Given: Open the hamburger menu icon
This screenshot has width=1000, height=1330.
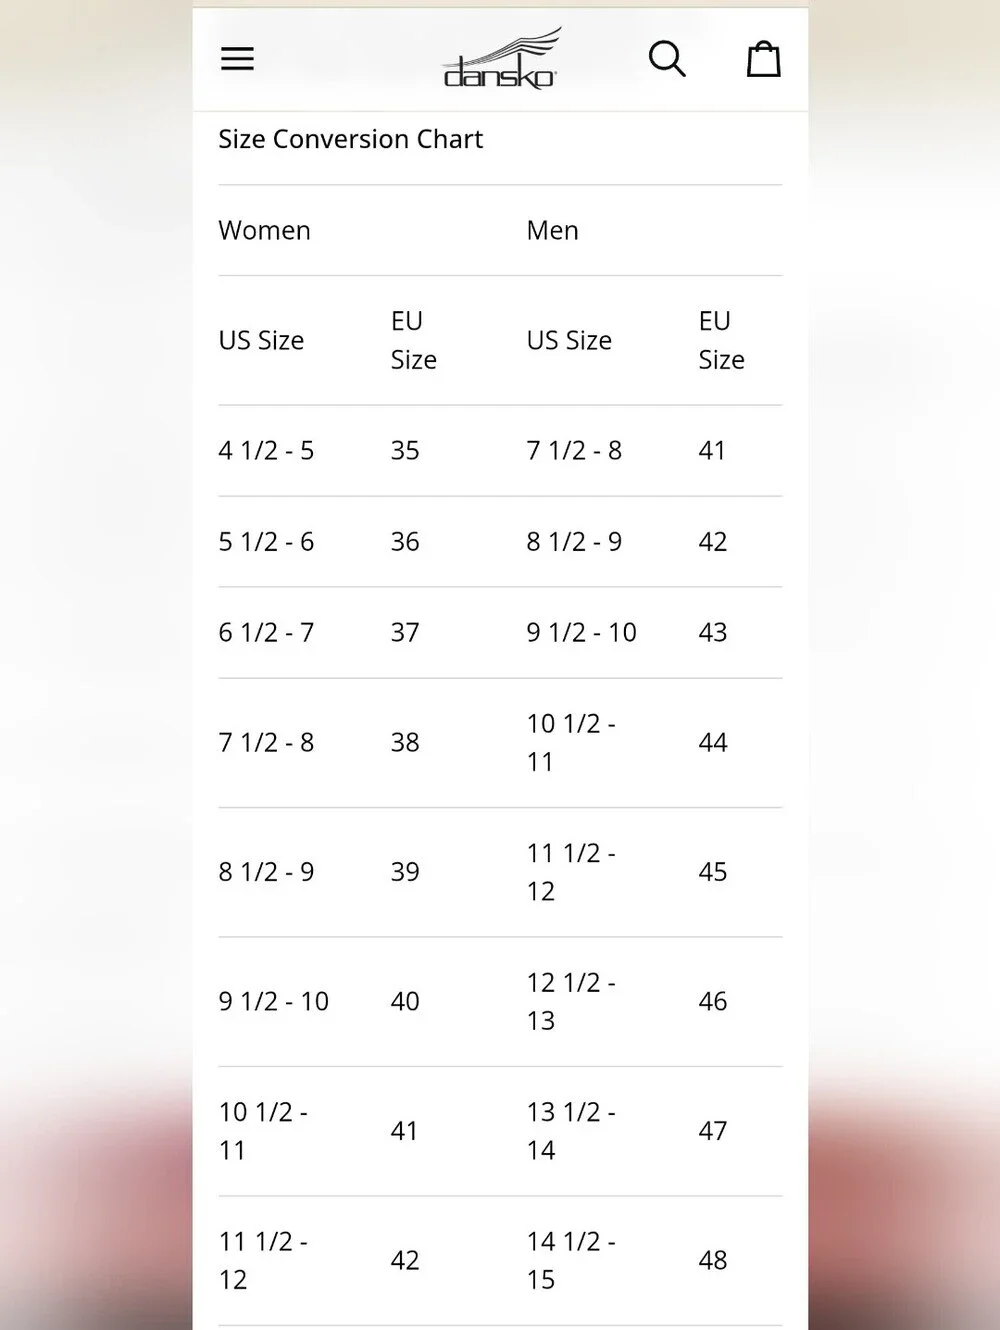Looking at the screenshot, I should coord(237,59).
